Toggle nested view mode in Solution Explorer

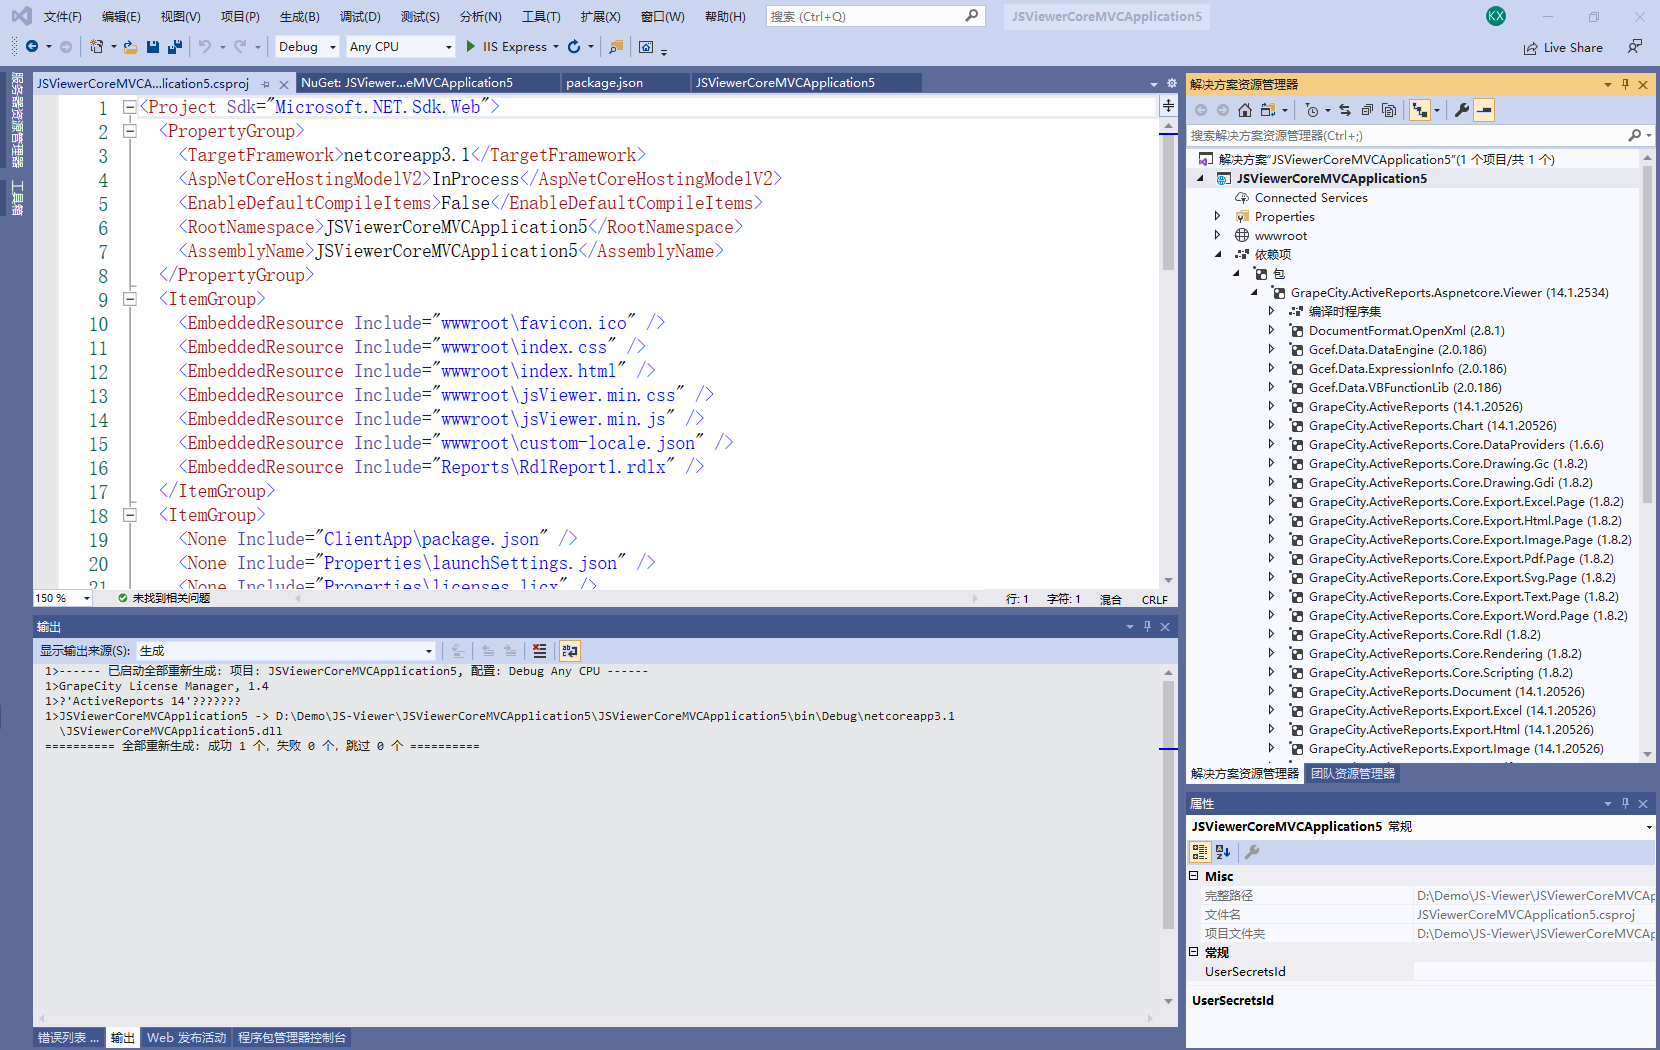(x=1420, y=110)
